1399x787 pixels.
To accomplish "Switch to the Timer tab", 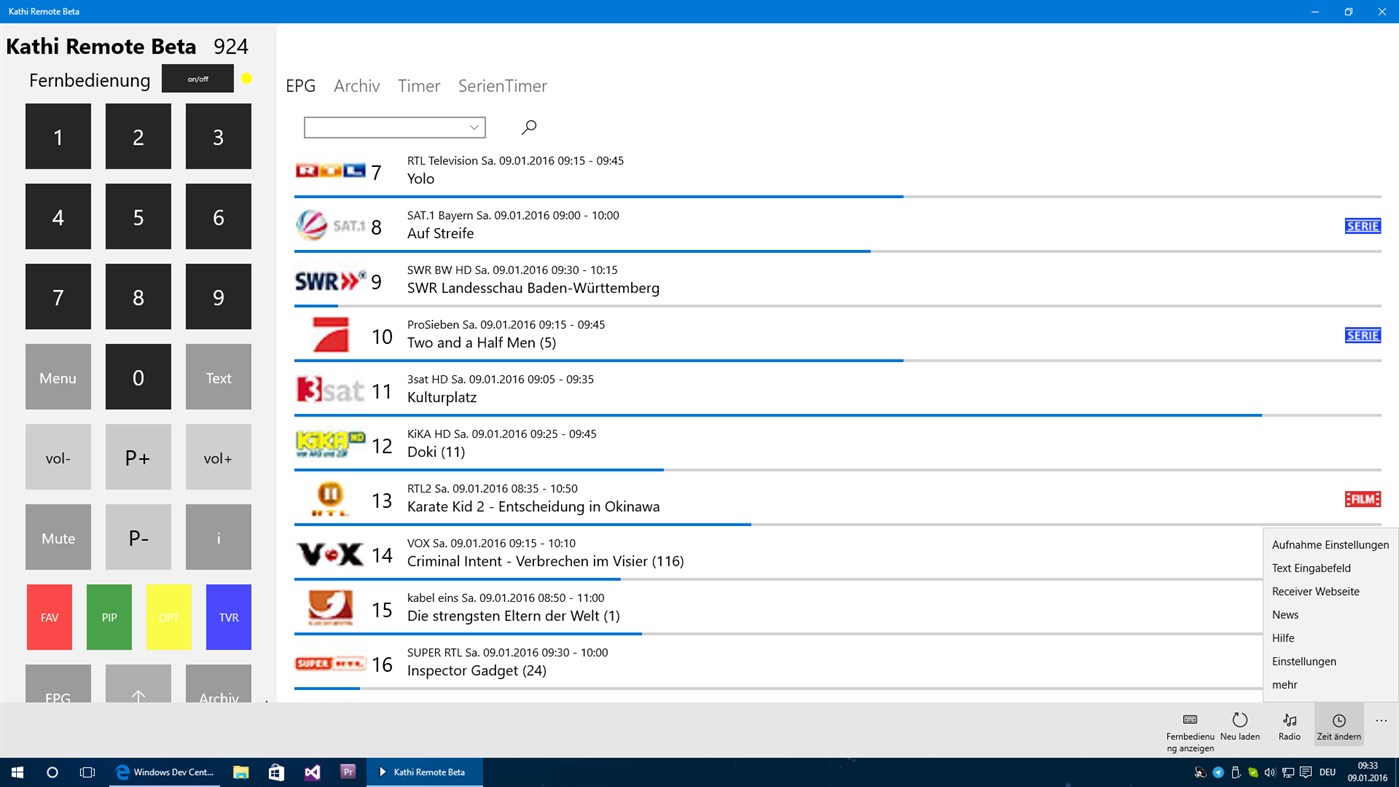I will pos(418,85).
